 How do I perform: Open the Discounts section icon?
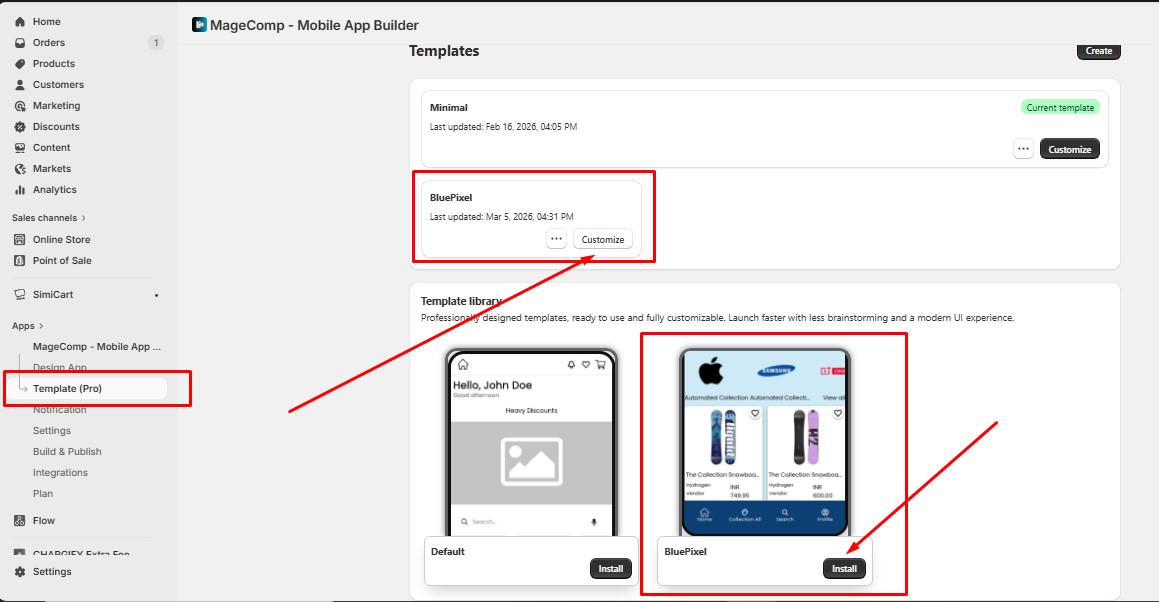20,127
